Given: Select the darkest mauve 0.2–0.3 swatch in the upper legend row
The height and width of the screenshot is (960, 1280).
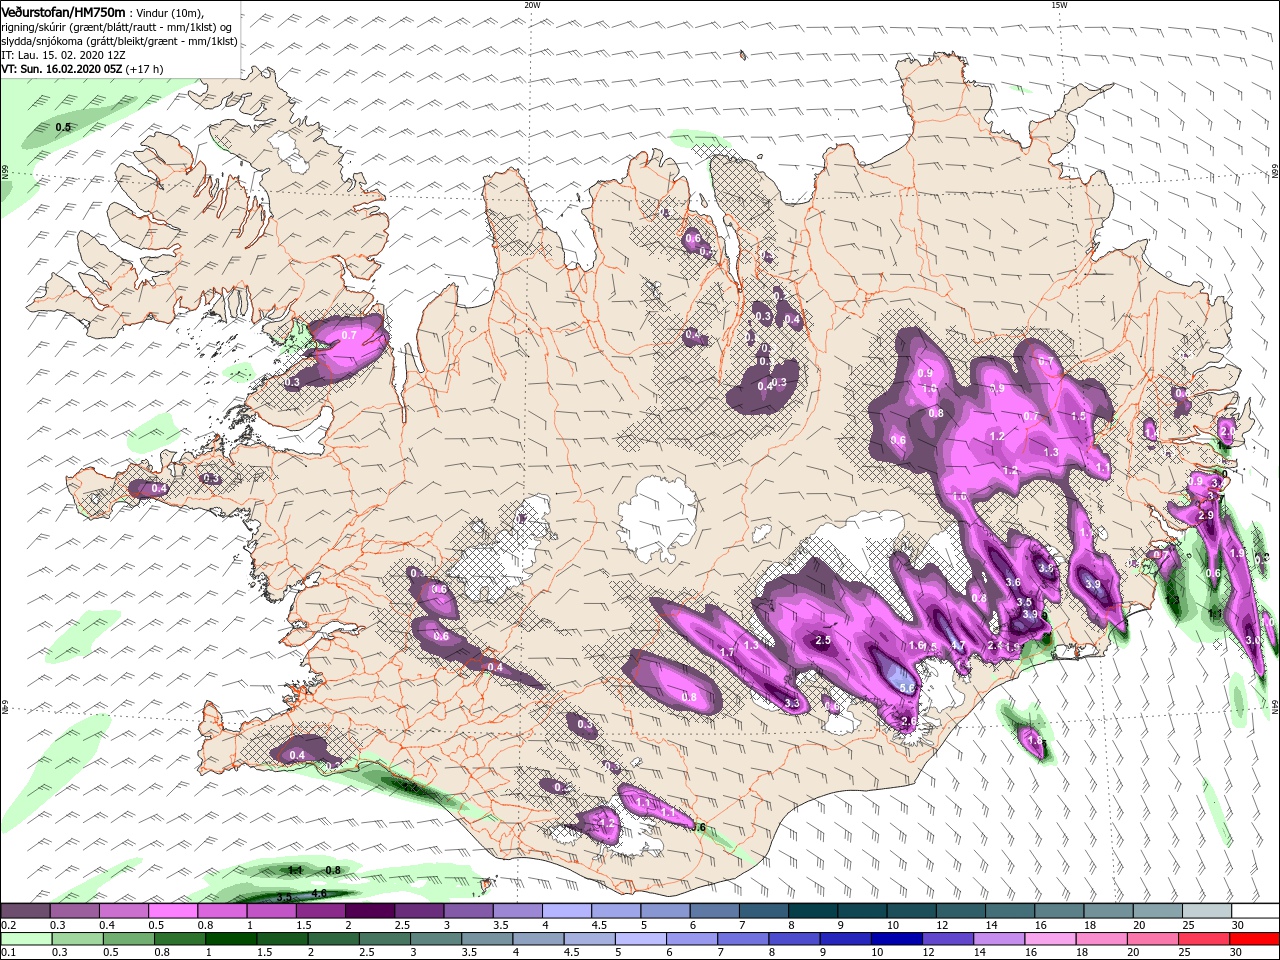Looking at the screenshot, I should [25, 911].
